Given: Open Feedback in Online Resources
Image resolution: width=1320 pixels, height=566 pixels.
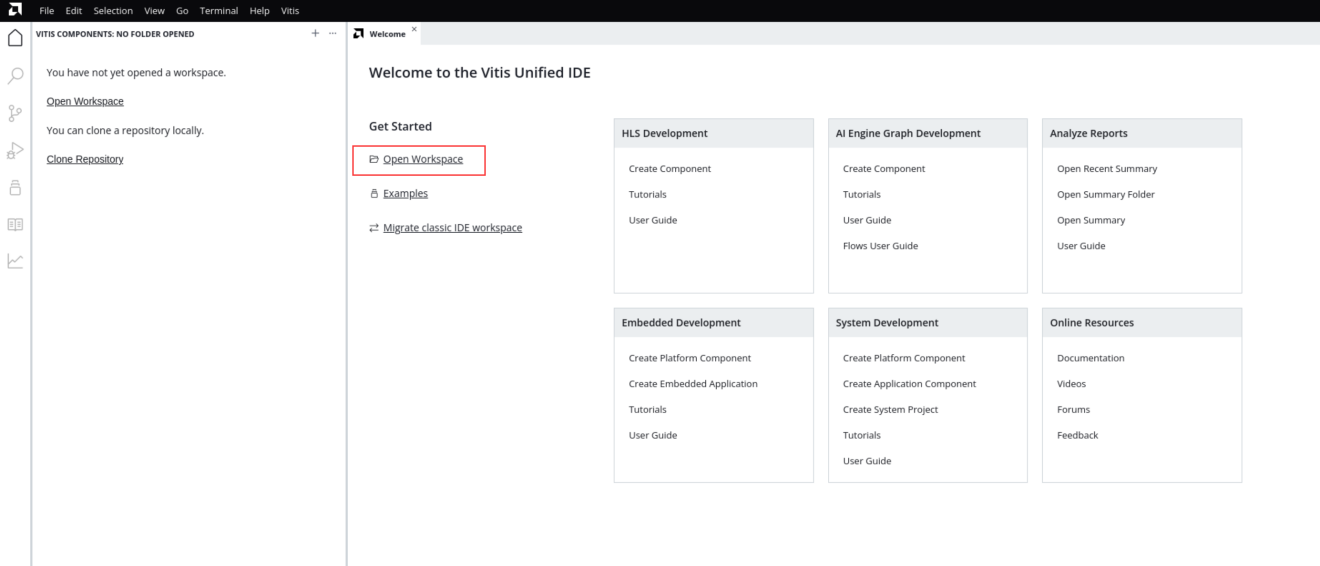Looking at the screenshot, I should (x=1078, y=435).
